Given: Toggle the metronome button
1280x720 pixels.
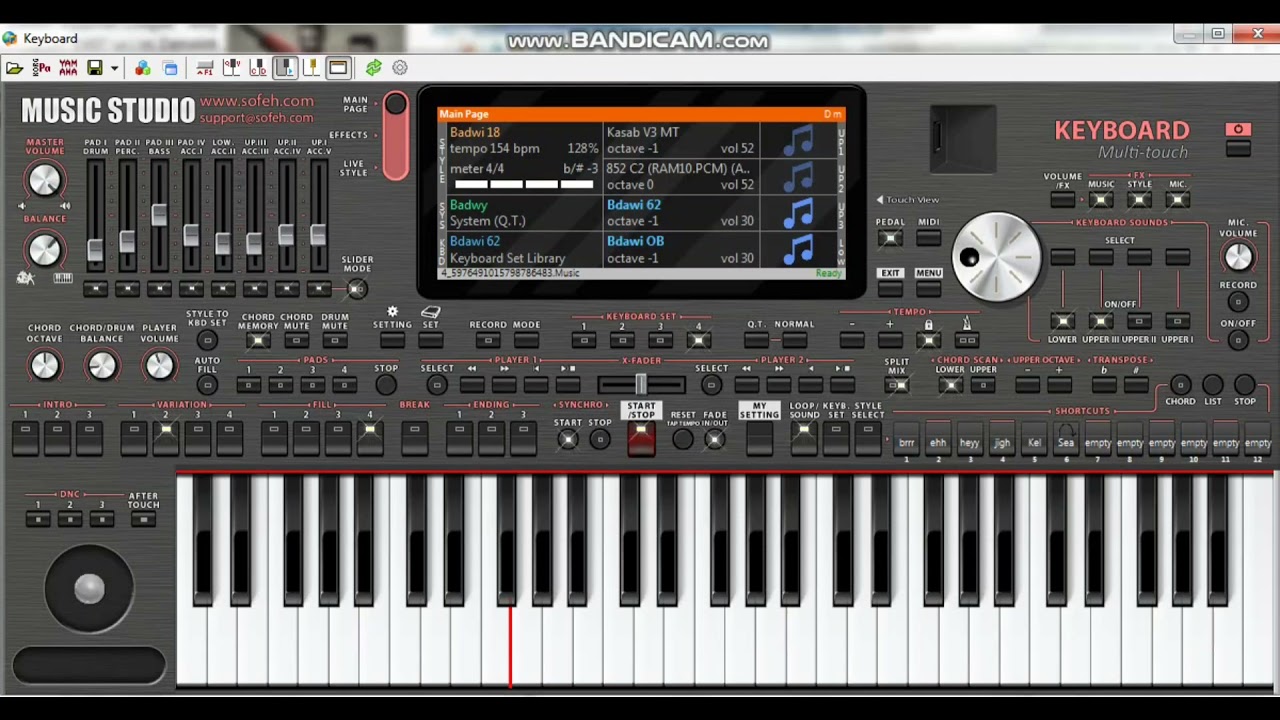Looking at the screenshot, I should 966,340.
